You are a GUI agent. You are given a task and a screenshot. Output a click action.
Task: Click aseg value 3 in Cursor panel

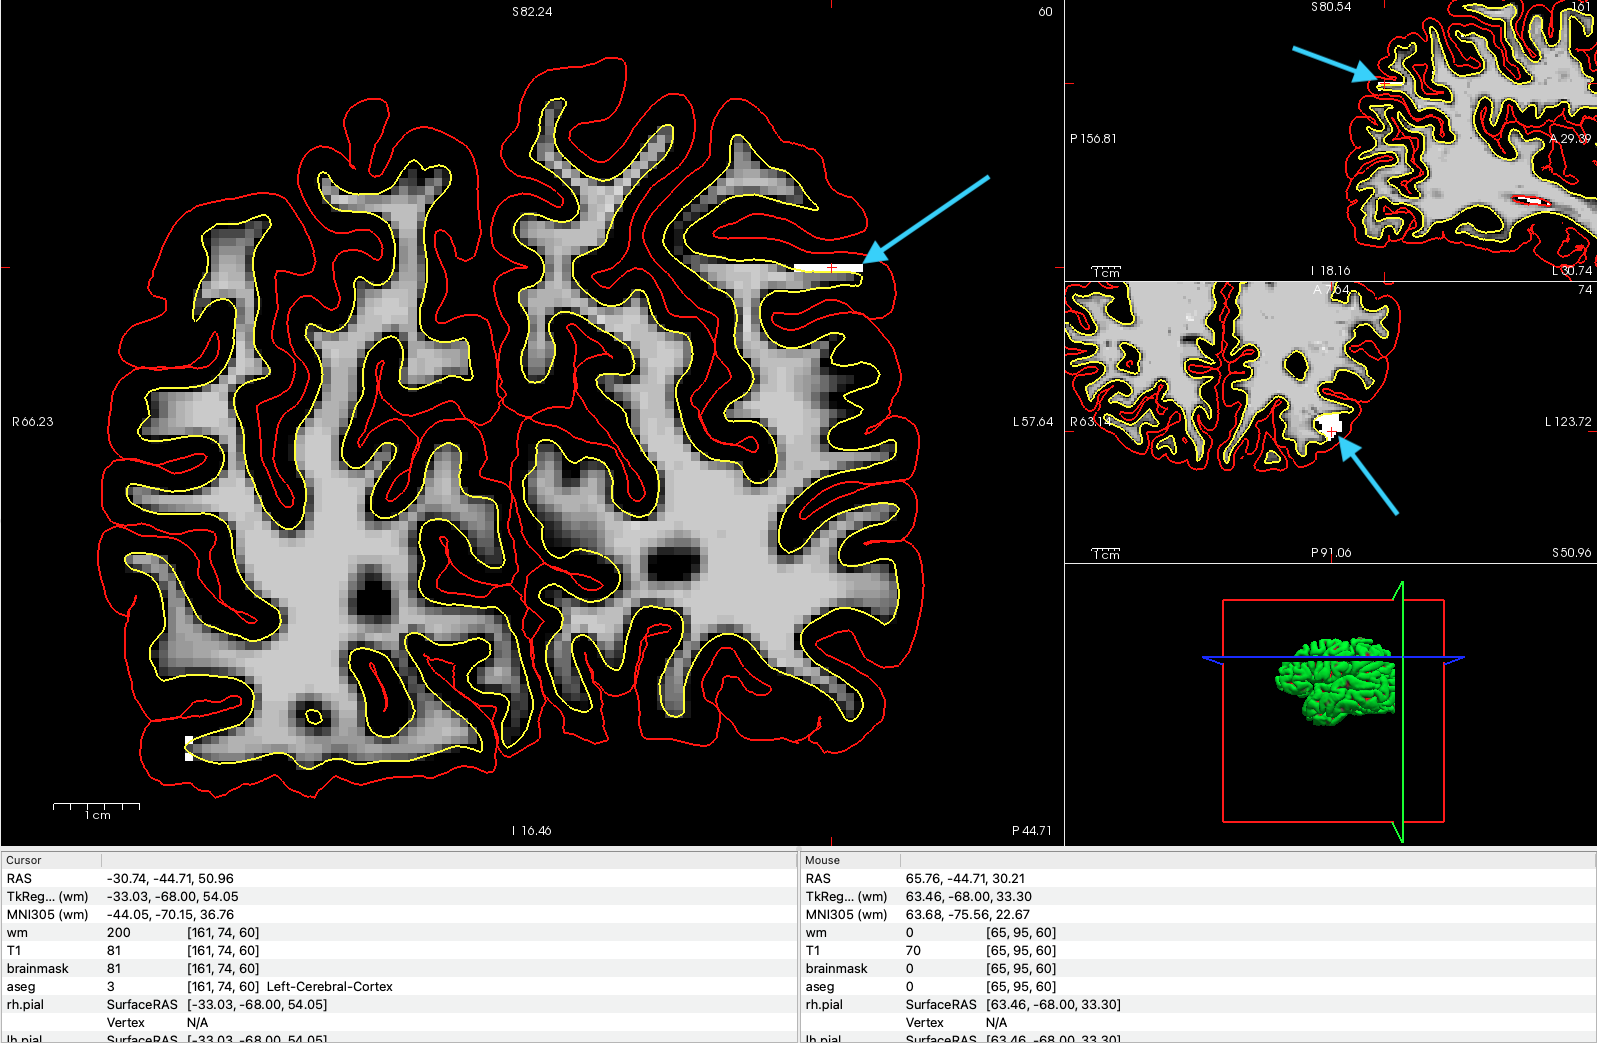(111, 987)
